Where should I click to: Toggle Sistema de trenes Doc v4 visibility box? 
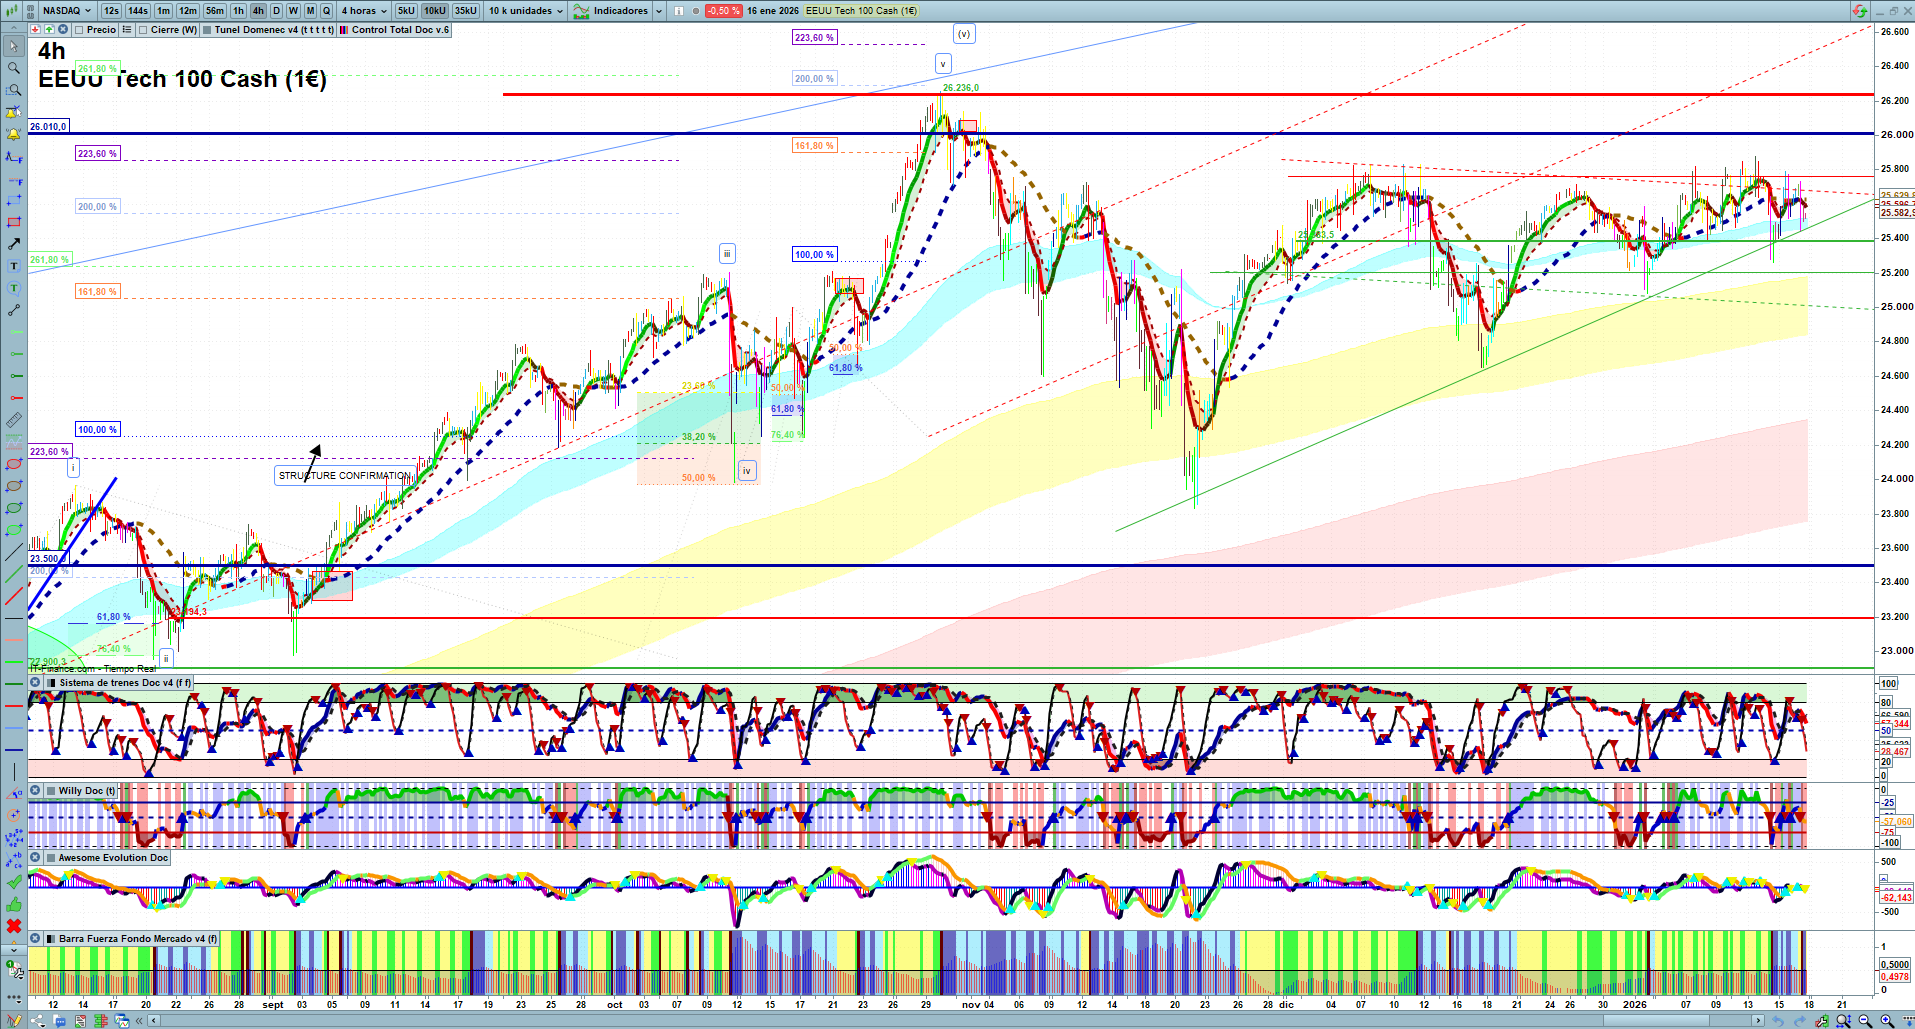pos(52,683)
